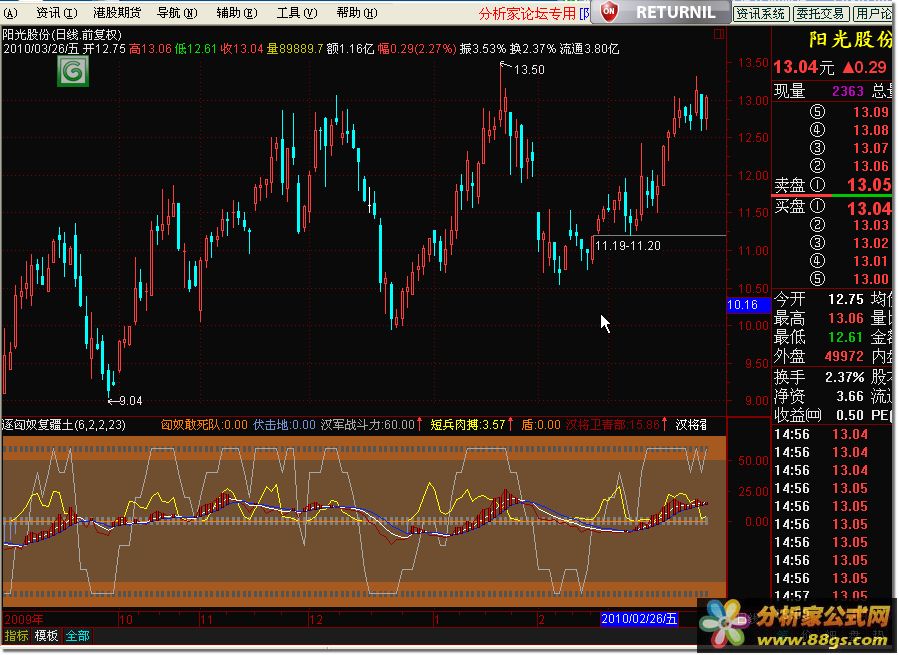Click the 短兵肉搏:3.57 indicator value
899x655 pixels.
pyautogui.click(x=467, y=425)
